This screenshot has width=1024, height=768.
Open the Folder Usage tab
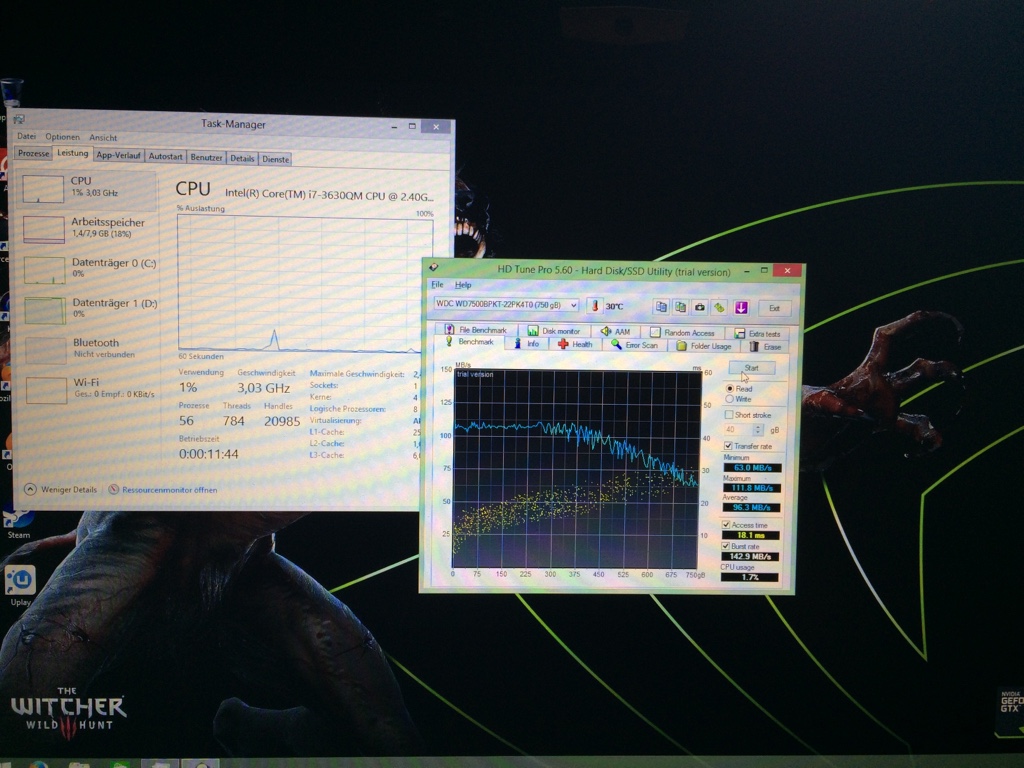tap(704, 345)
